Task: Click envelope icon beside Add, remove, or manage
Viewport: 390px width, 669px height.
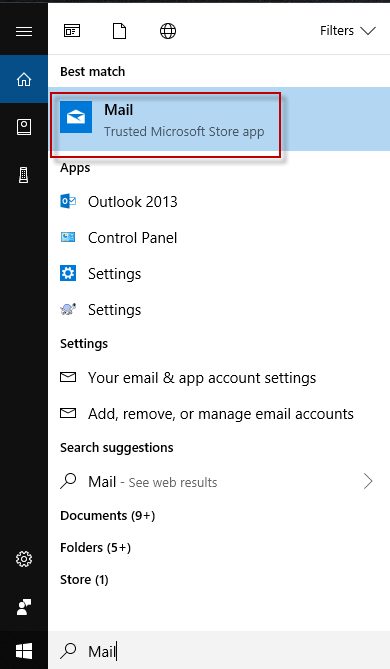Action: tap(68, 413)
